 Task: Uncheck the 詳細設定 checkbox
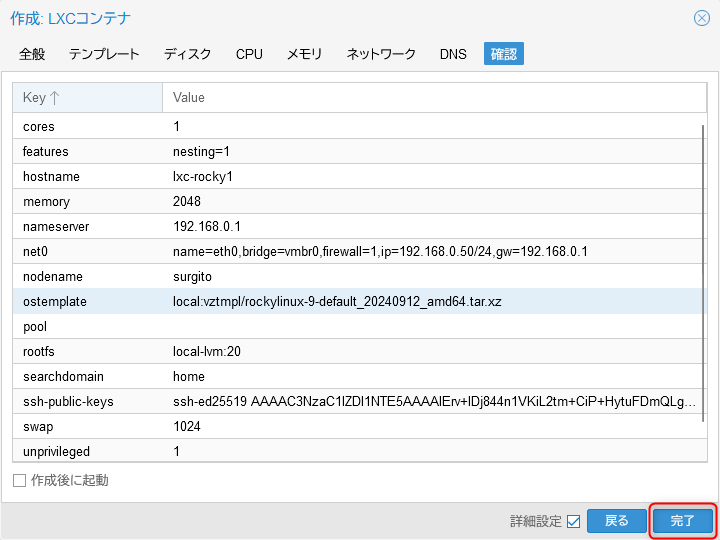click(x=573, y=521)
